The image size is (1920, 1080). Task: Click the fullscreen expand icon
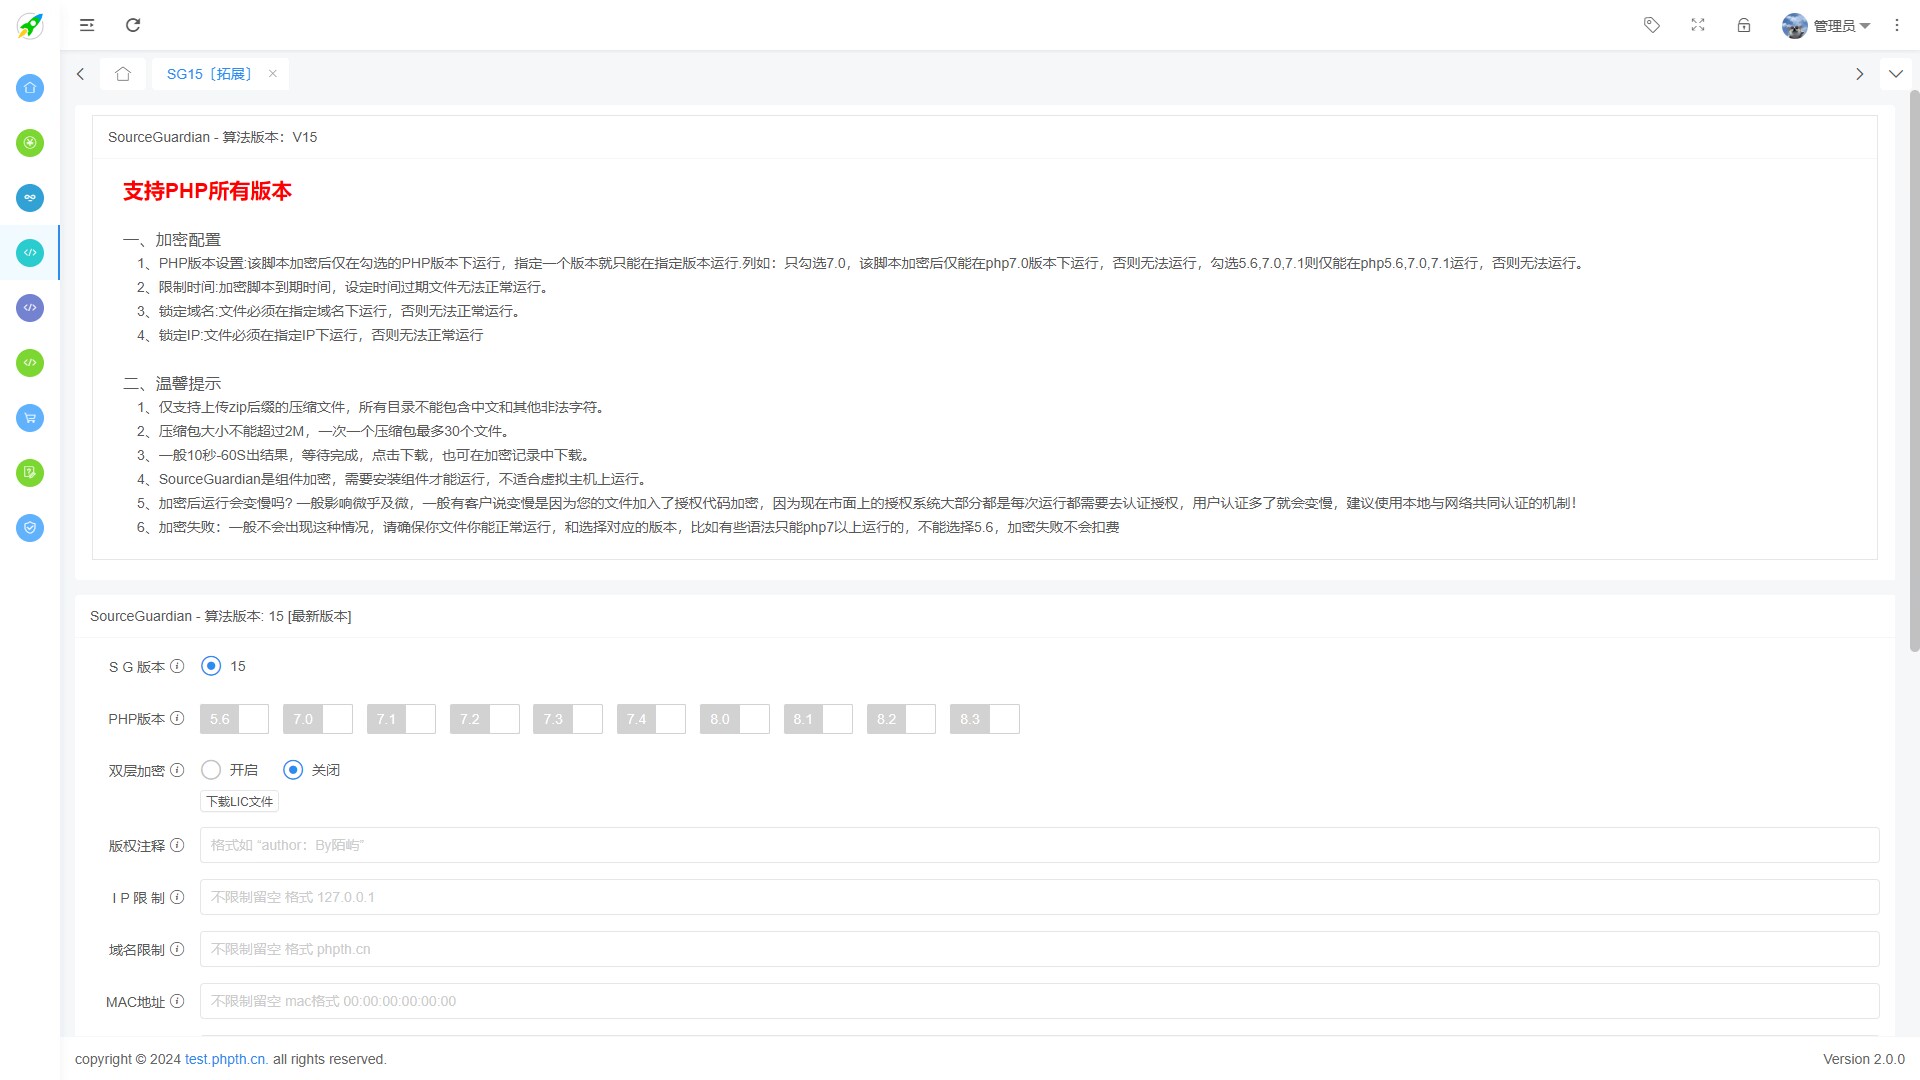[x=1698, y=25]
